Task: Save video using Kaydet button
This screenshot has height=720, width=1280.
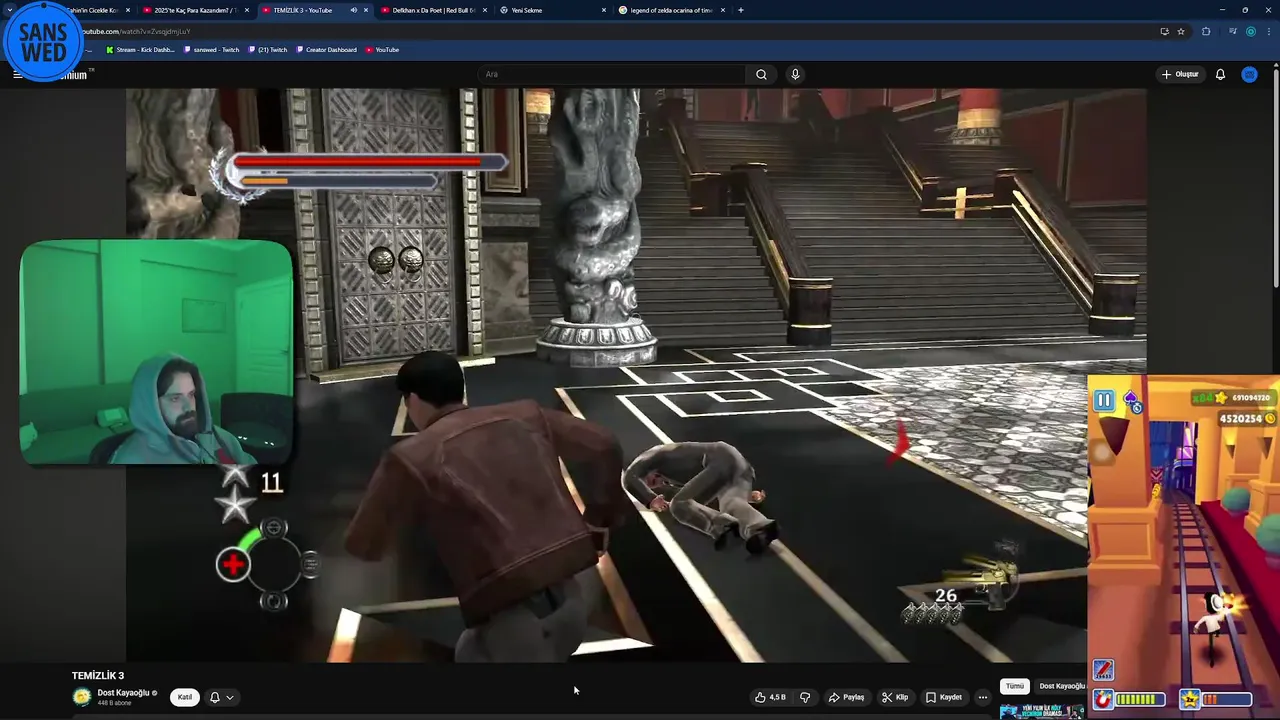Action: point(944,697)
